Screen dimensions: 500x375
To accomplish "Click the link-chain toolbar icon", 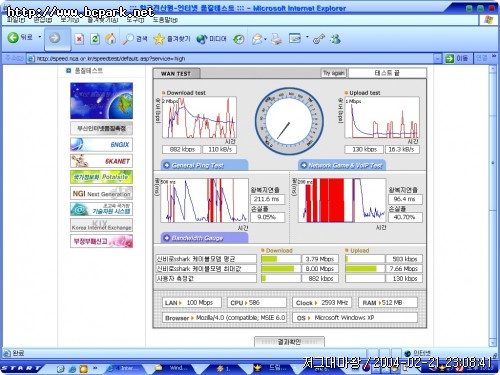I will click(x=319, y=39).
